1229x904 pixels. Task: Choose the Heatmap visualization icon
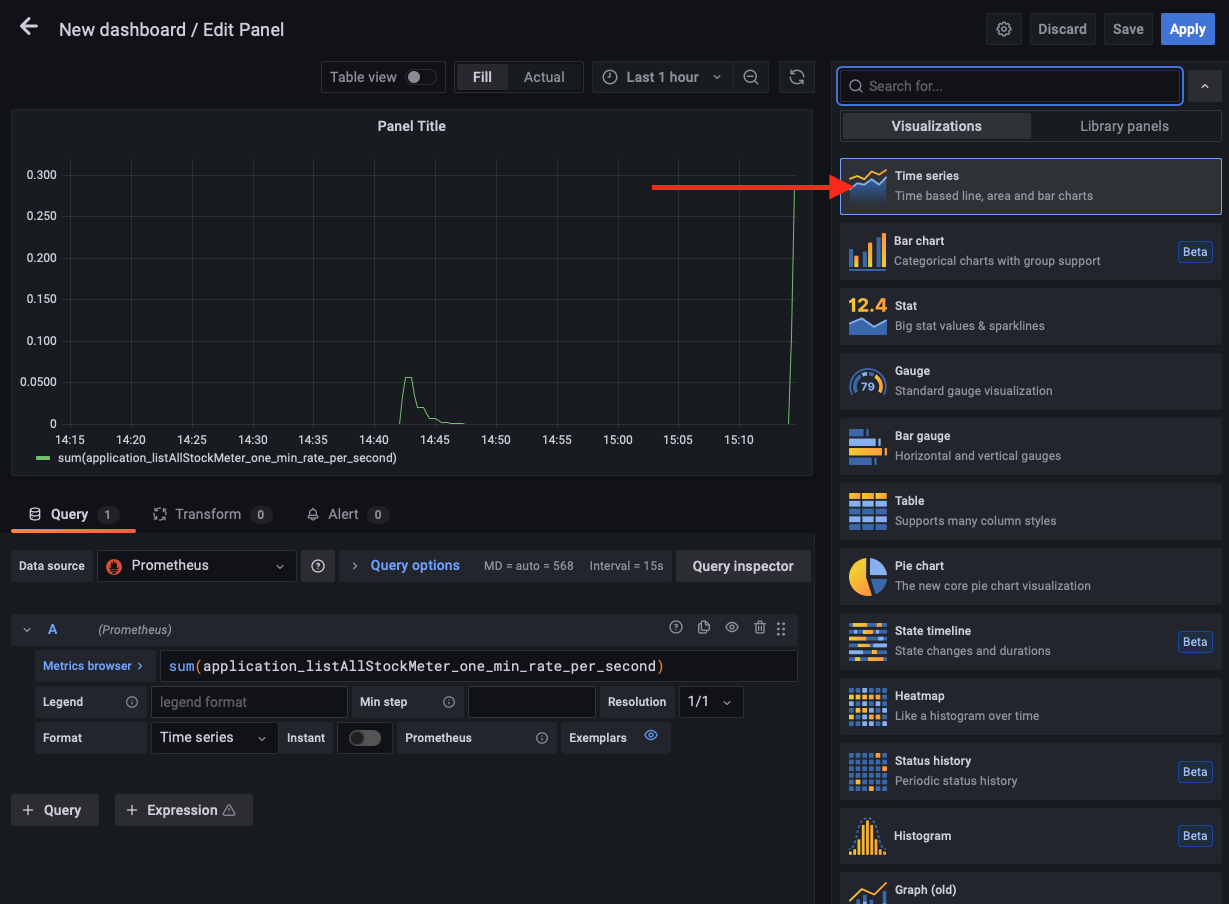point(868,706)
